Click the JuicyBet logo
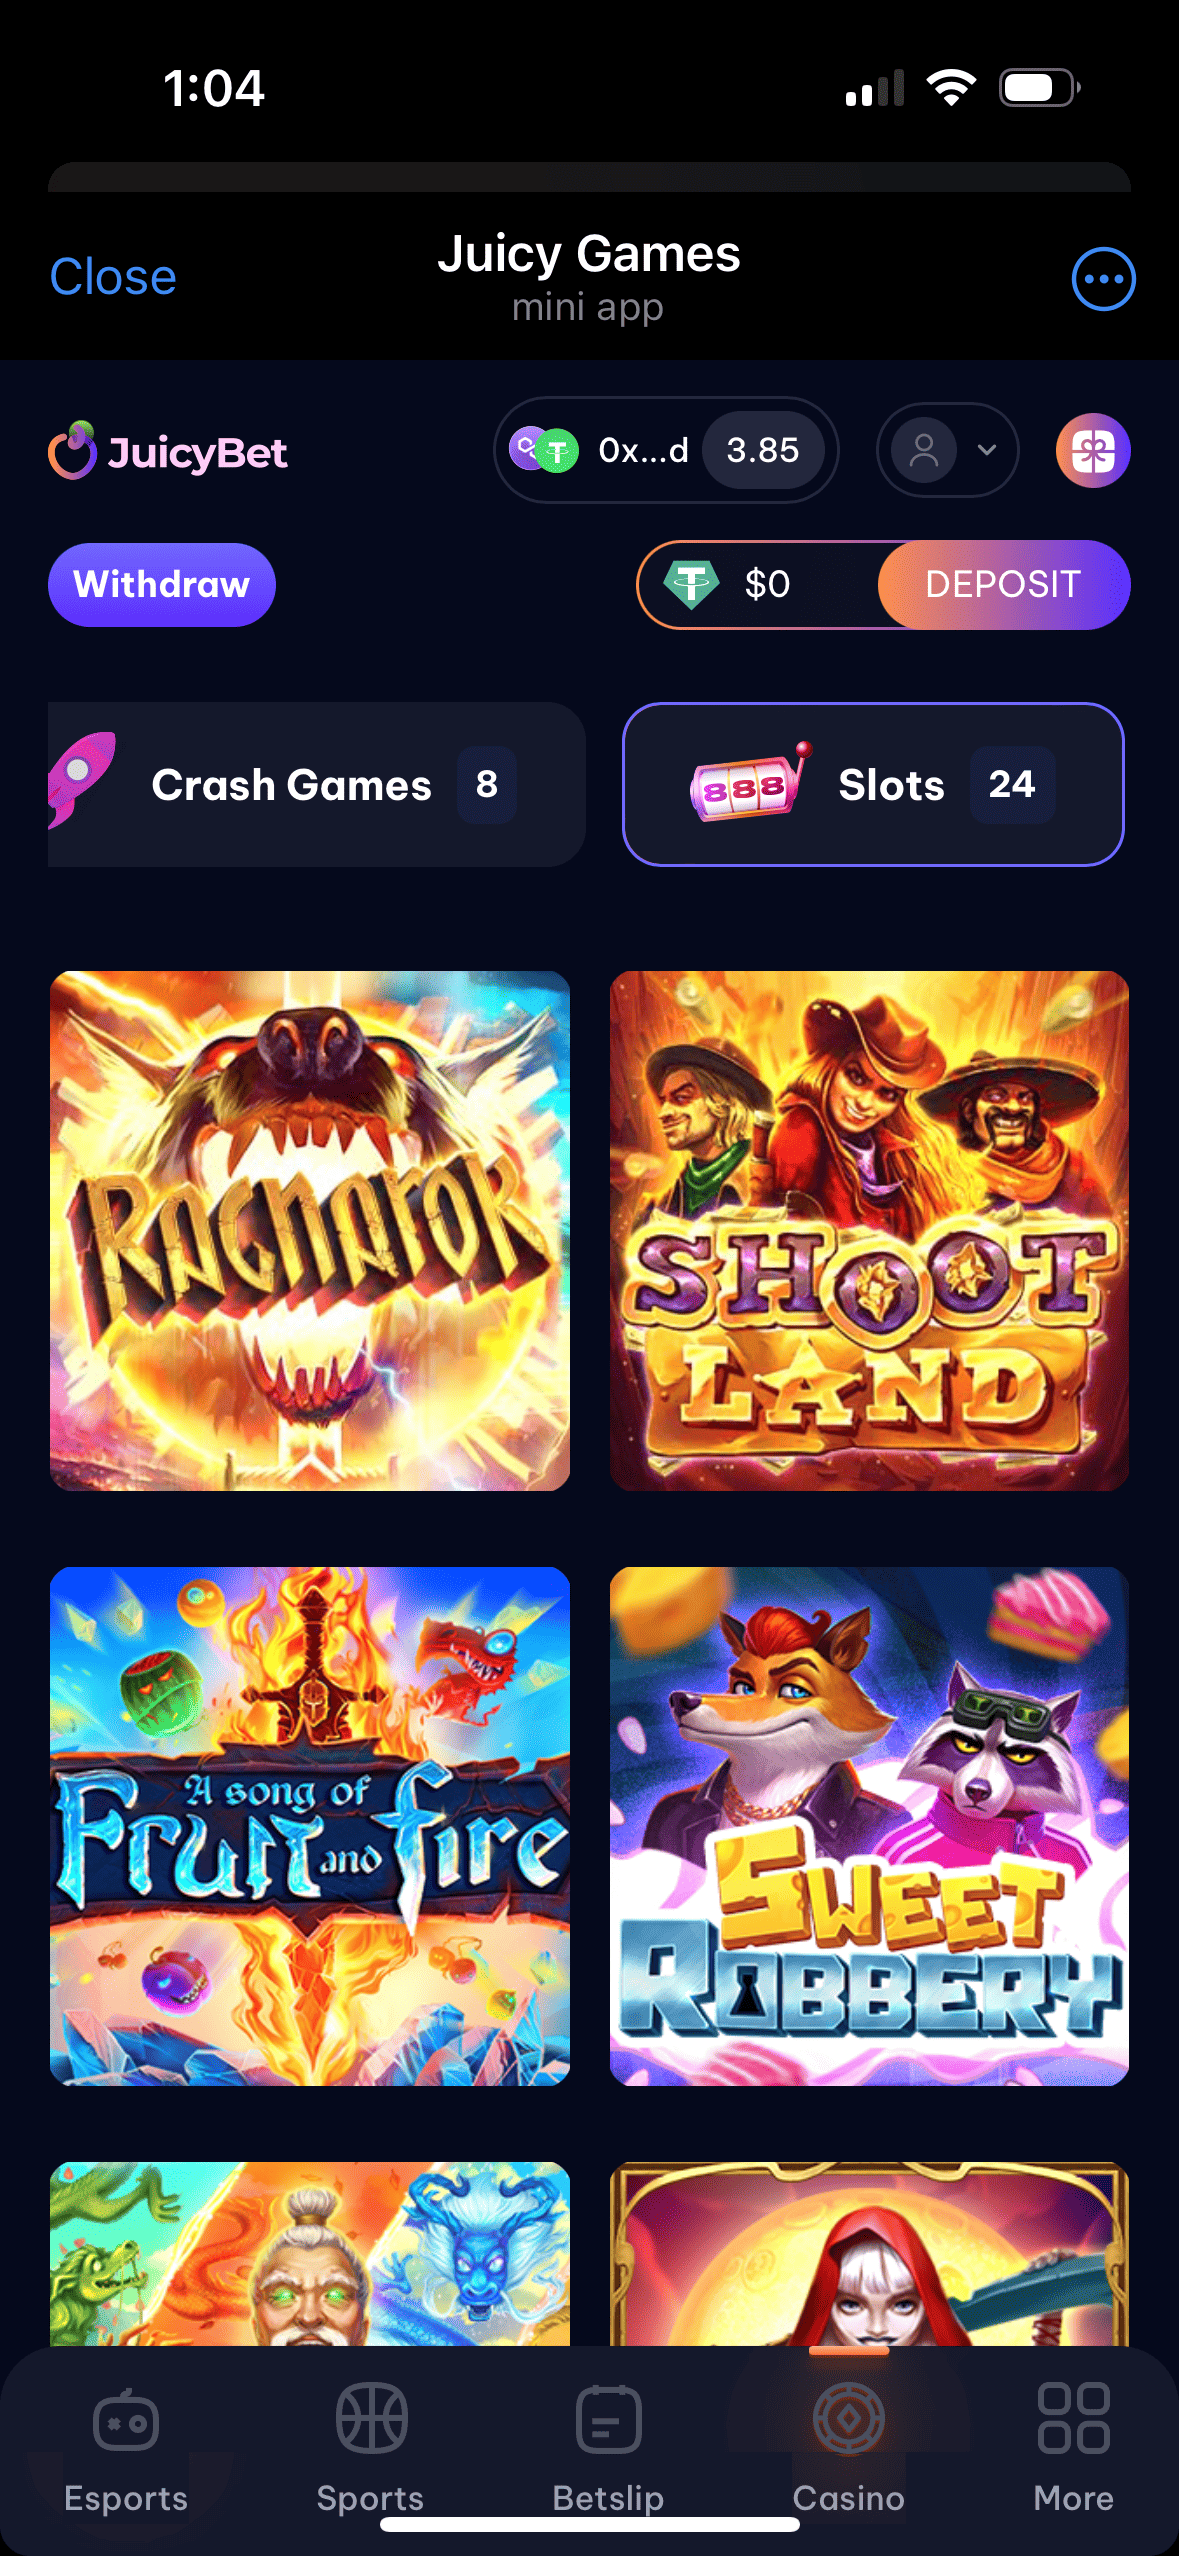 [x=168, y=451]
